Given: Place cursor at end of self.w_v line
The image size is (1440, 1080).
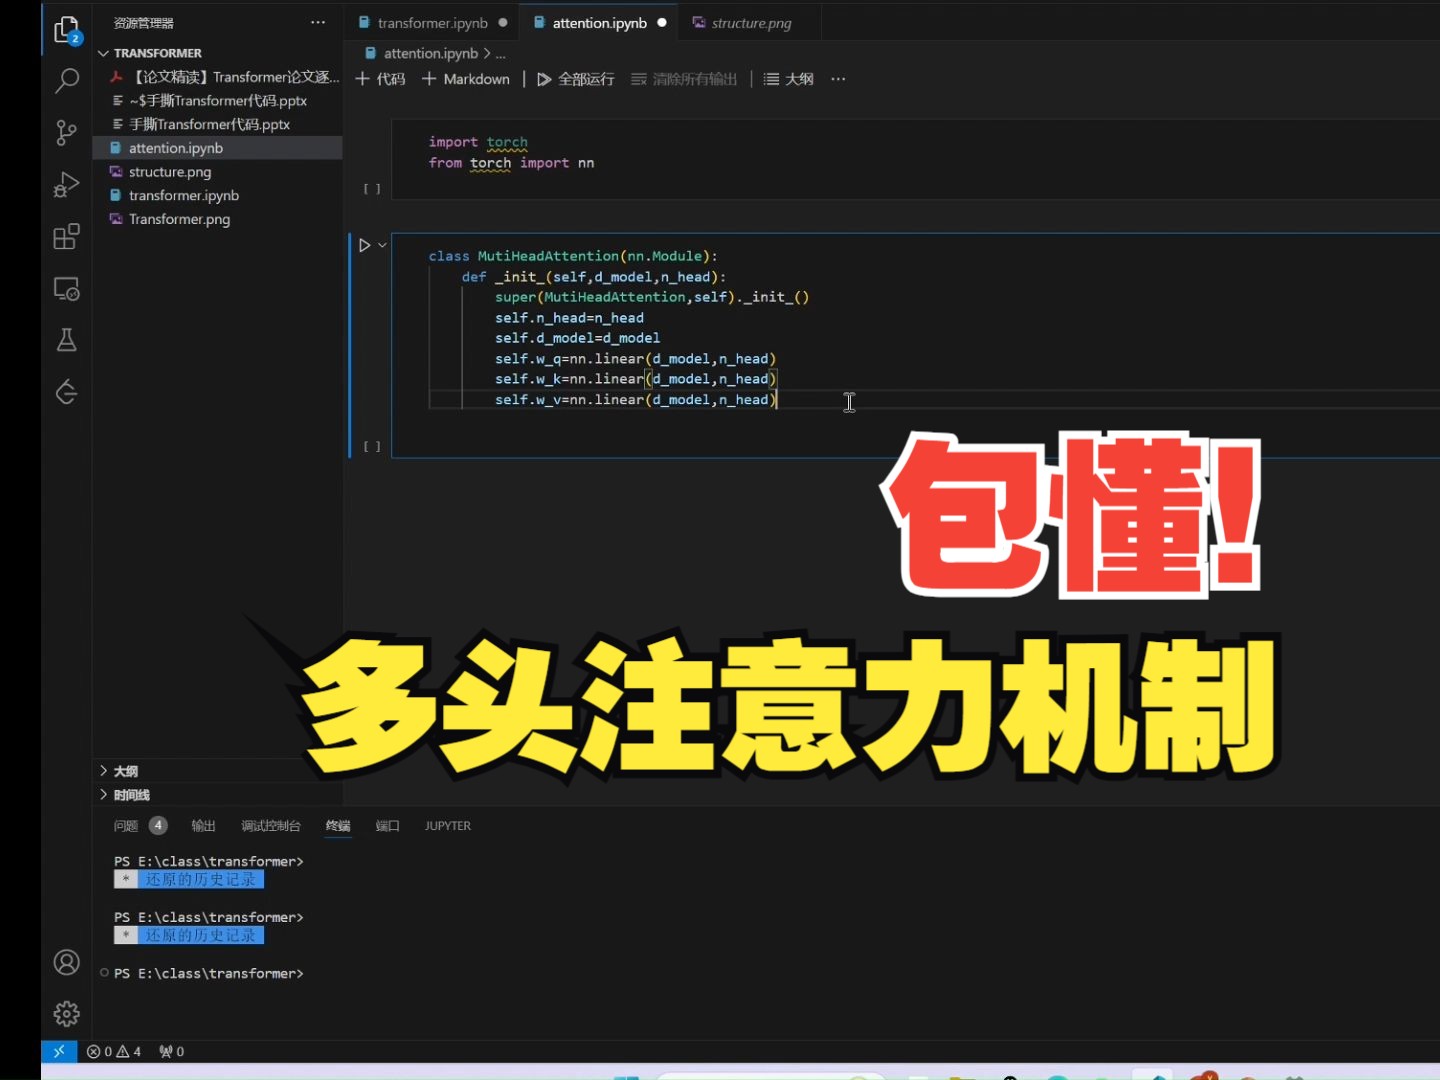Looking at the screenshot, I should 779,399.
